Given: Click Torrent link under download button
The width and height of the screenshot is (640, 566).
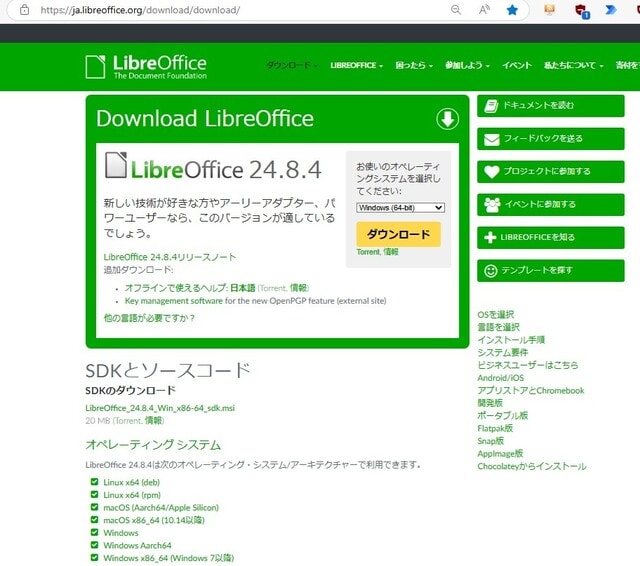Looking at the screenshot, I should coord(368,252).
